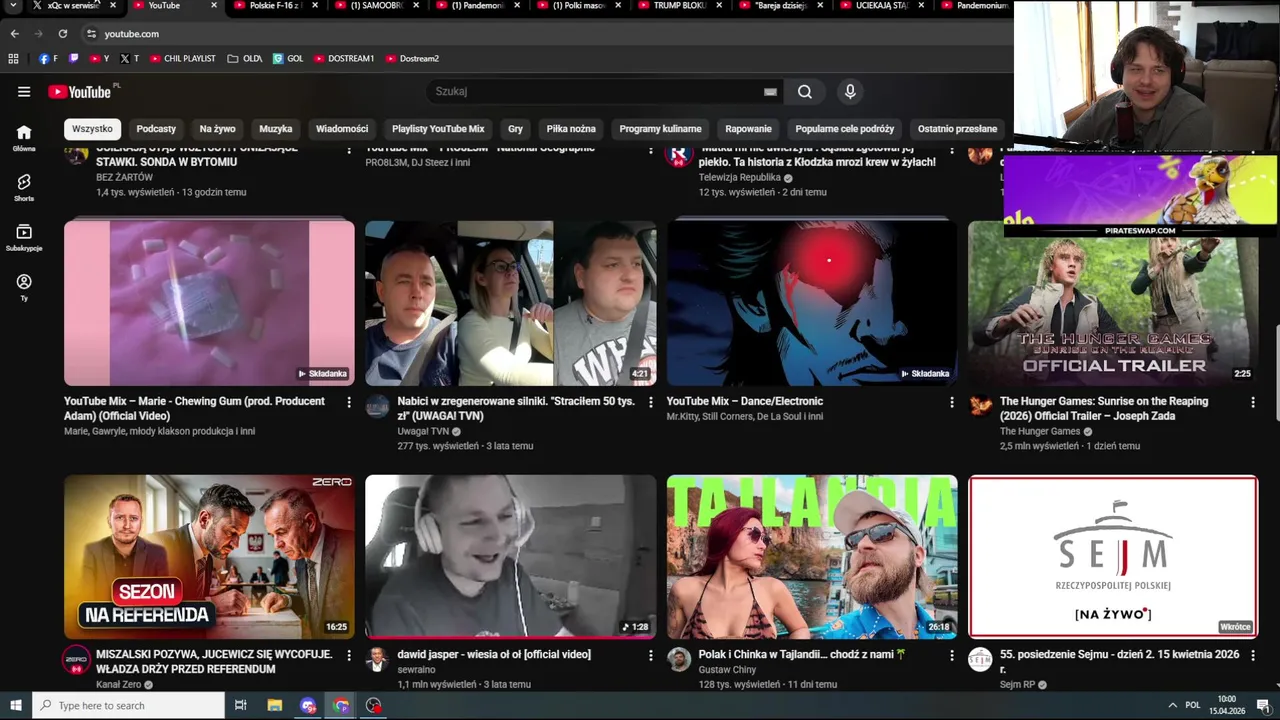This screenshot has height=720, width=1280.
Task: Open the on-screen keyboard icon in search box
Action: [x=770, y=91]
